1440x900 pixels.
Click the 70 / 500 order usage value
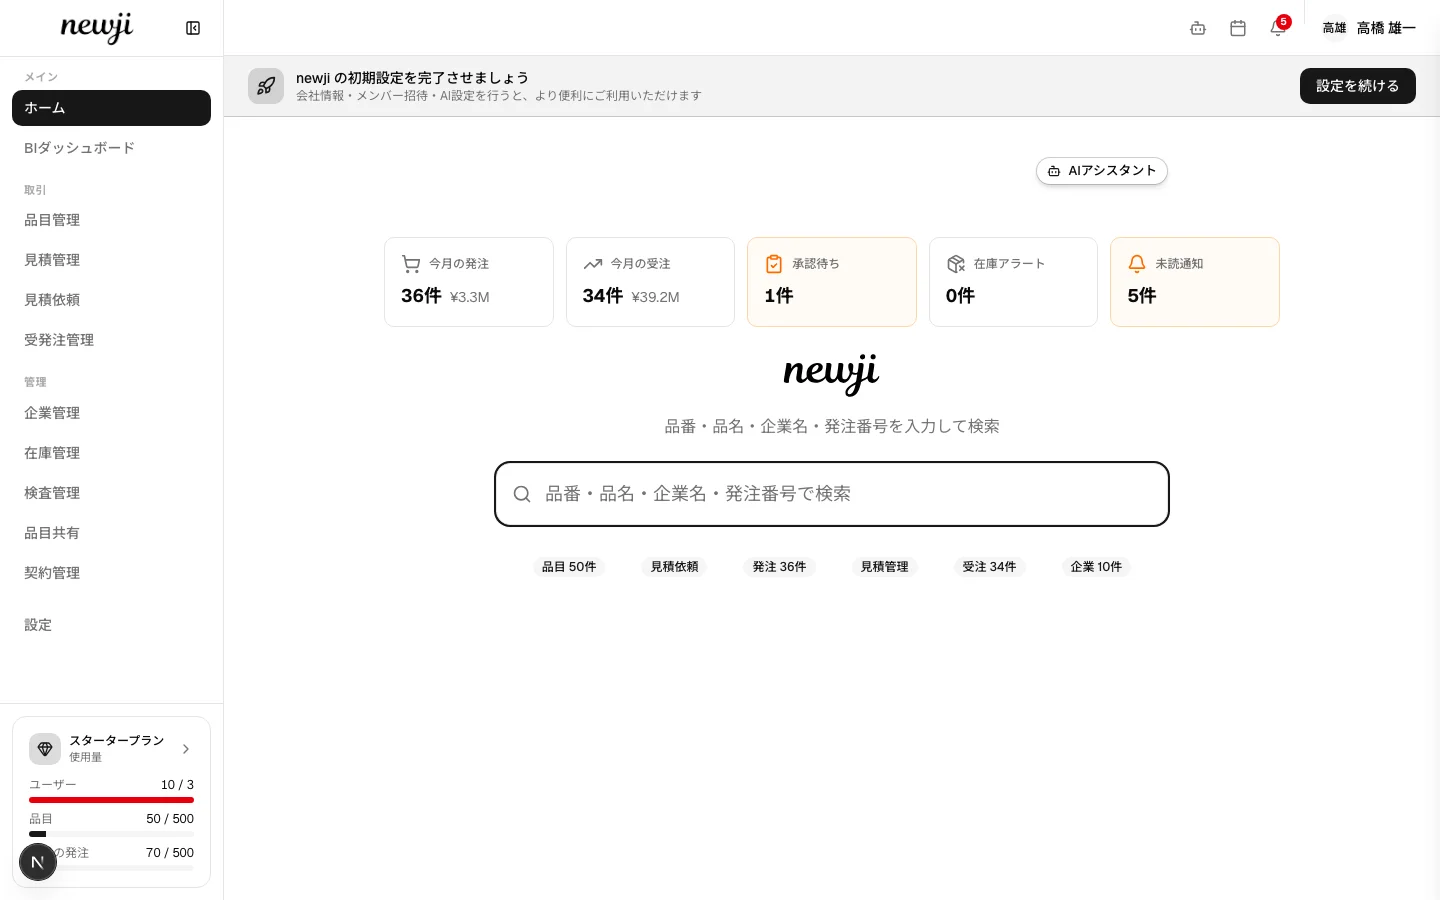coord(170,853)
